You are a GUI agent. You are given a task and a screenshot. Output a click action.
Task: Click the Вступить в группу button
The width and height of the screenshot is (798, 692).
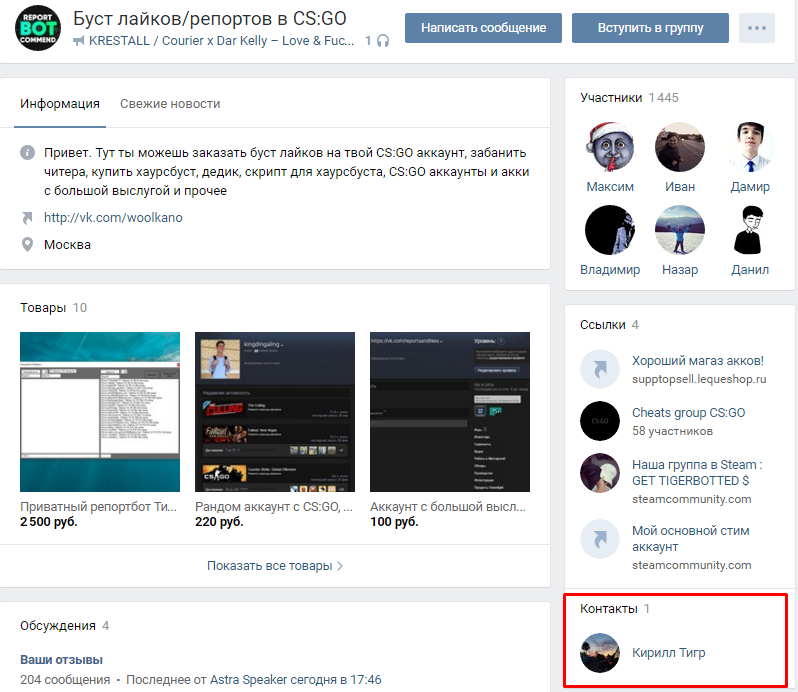650,28
